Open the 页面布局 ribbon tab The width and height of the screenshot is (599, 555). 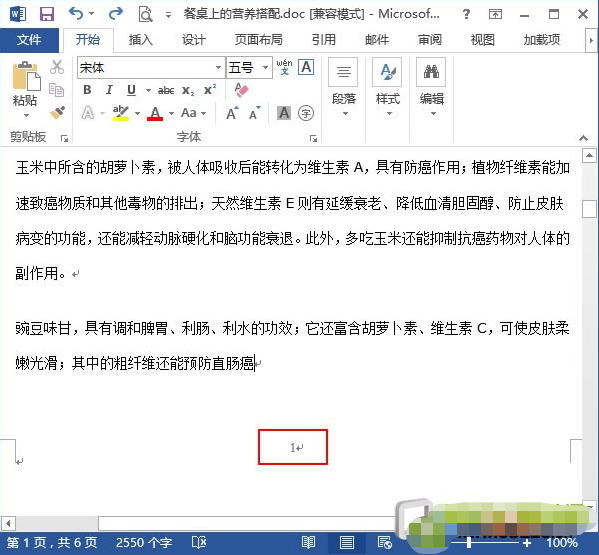(258, 40)
